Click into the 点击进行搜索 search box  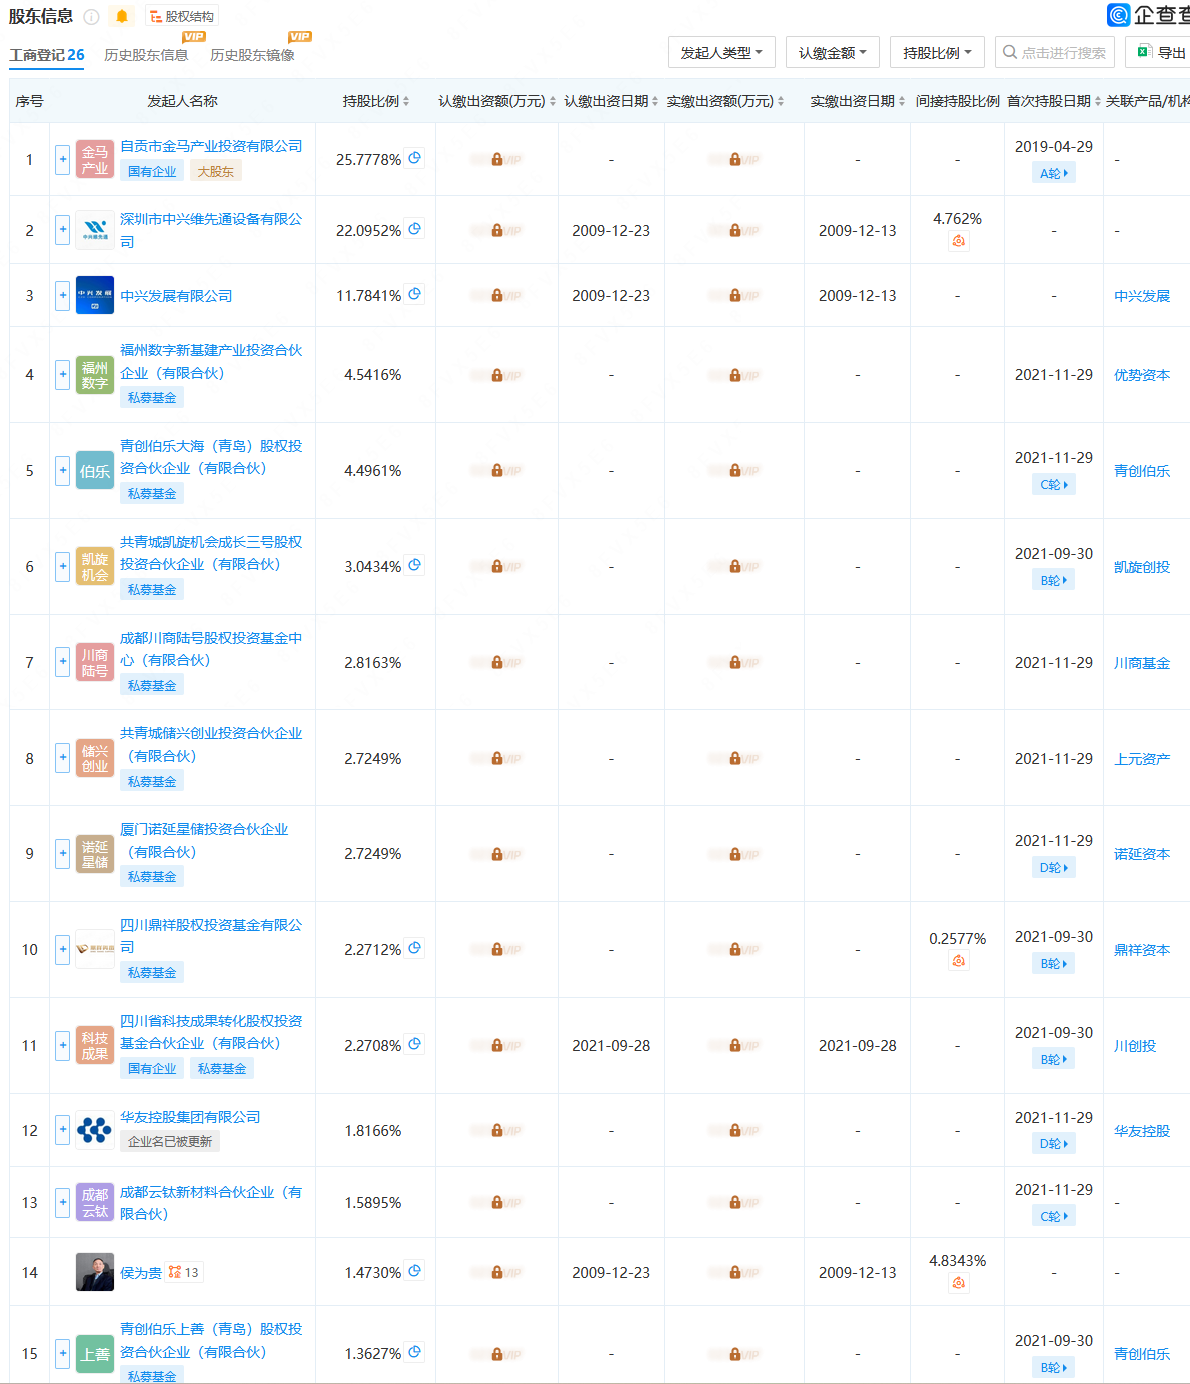tap(1055, 52)
